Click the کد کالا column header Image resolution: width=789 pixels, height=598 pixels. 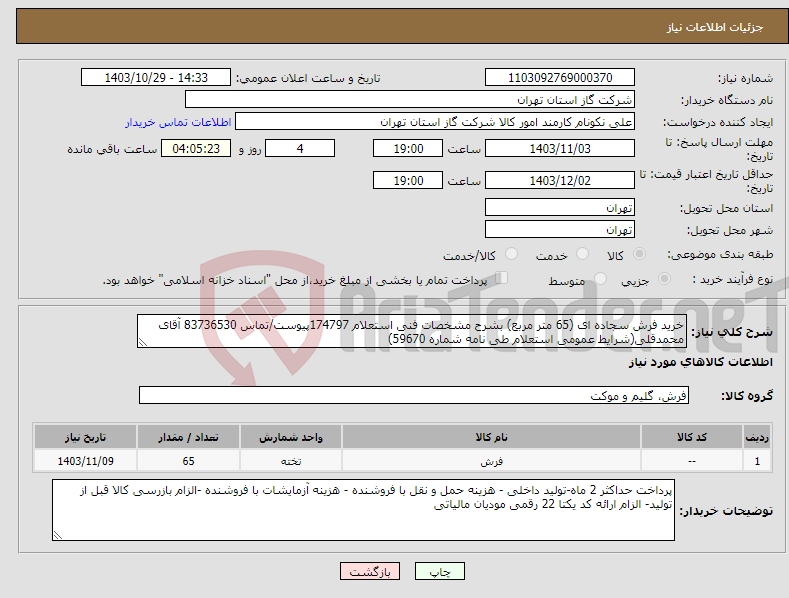click(x=692, y=437)
